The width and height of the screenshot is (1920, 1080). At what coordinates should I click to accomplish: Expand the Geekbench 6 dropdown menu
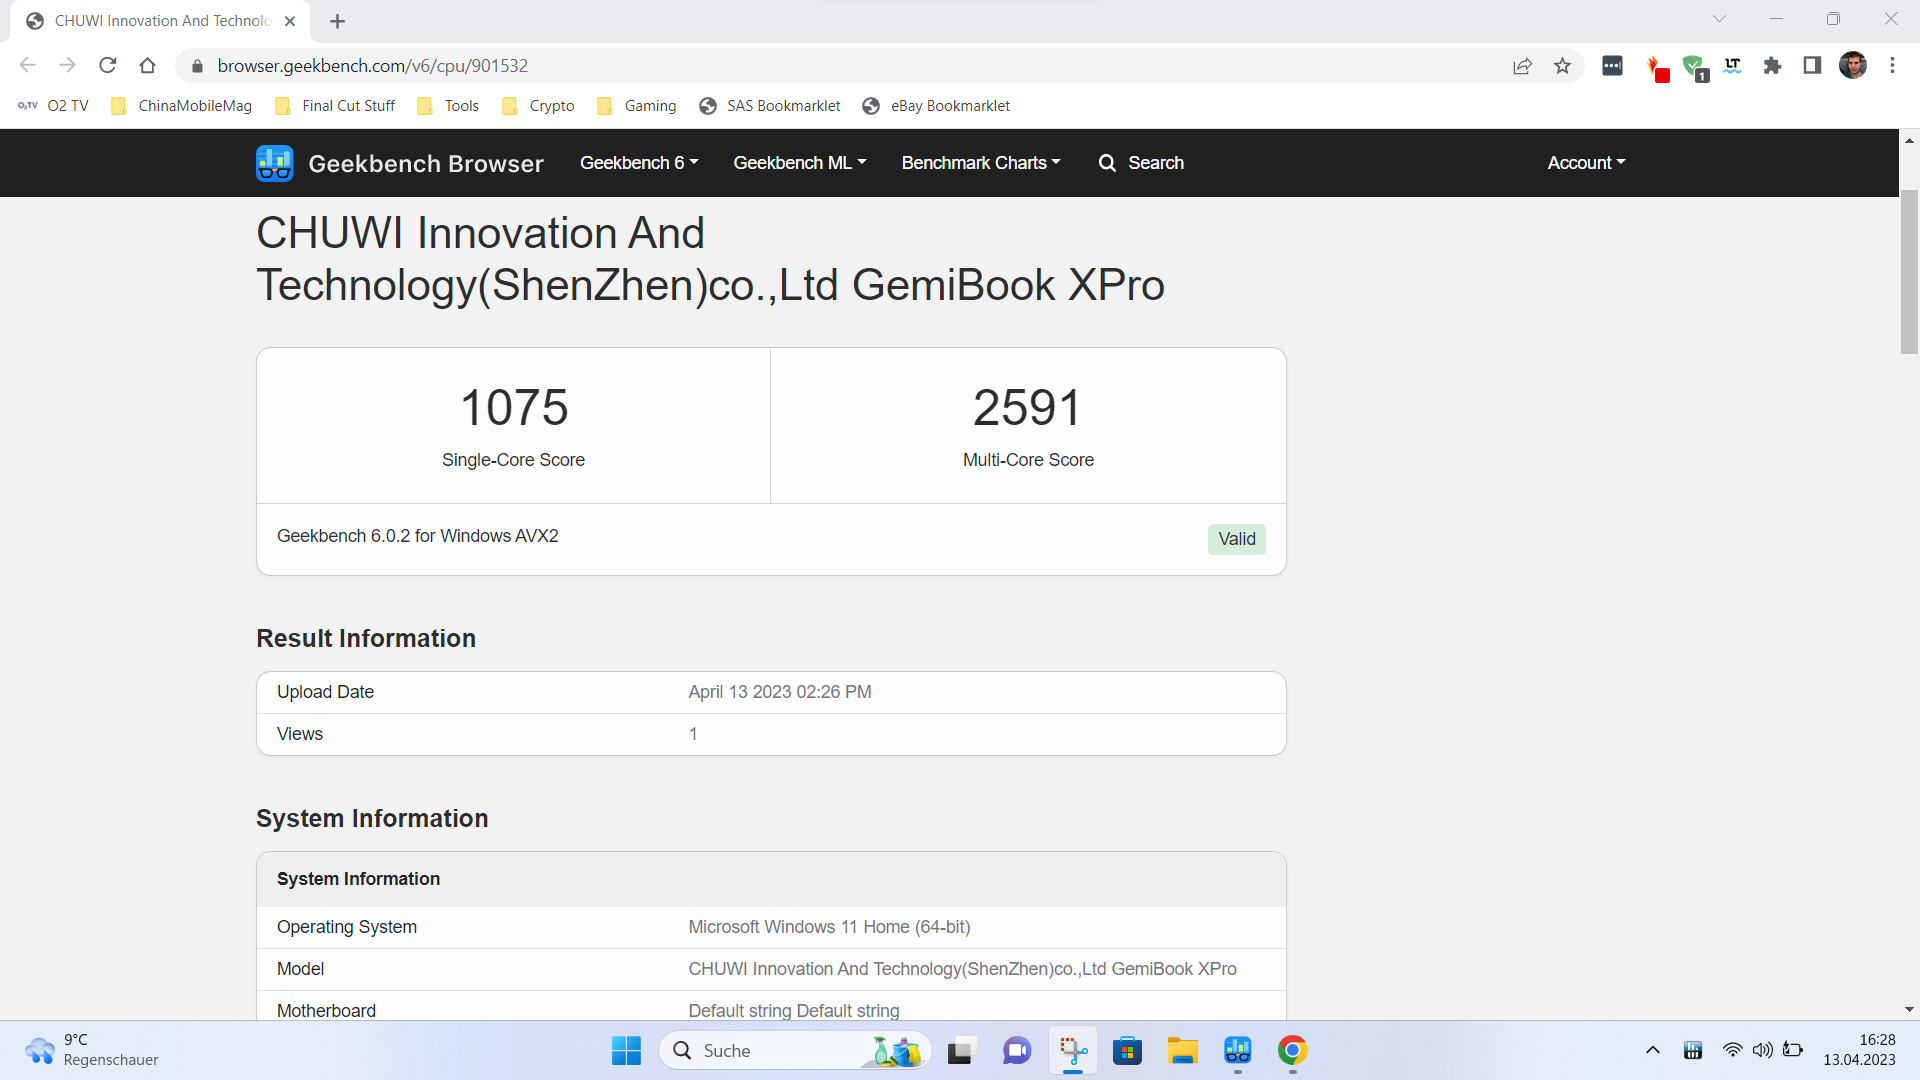[639, 163]
